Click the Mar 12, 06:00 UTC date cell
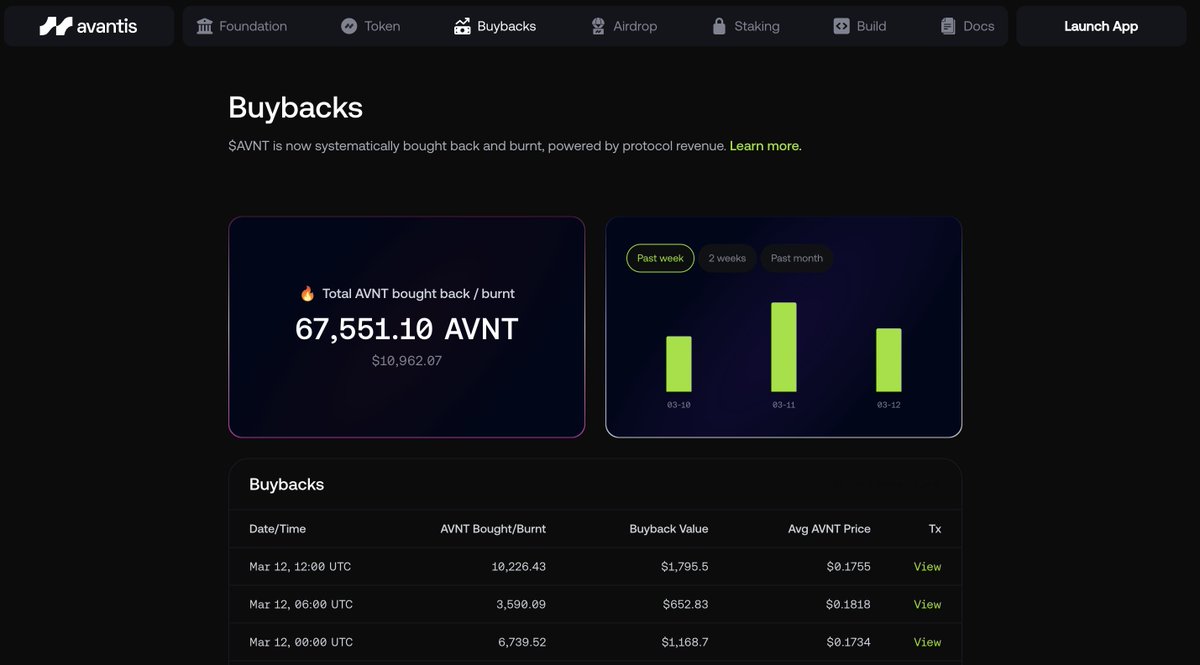 [301, 604]
